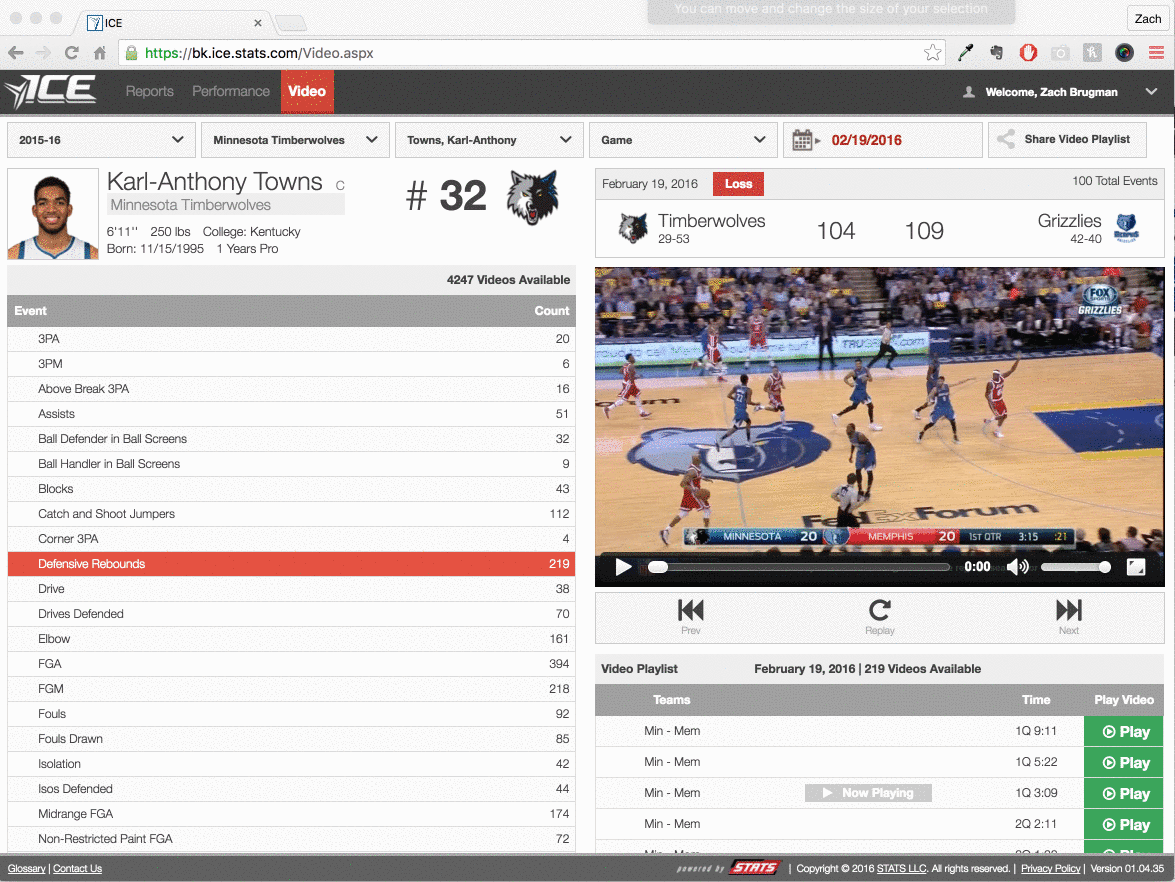Reload the browser page
This screenshot has width=1175, height=882.
[71, 53]
